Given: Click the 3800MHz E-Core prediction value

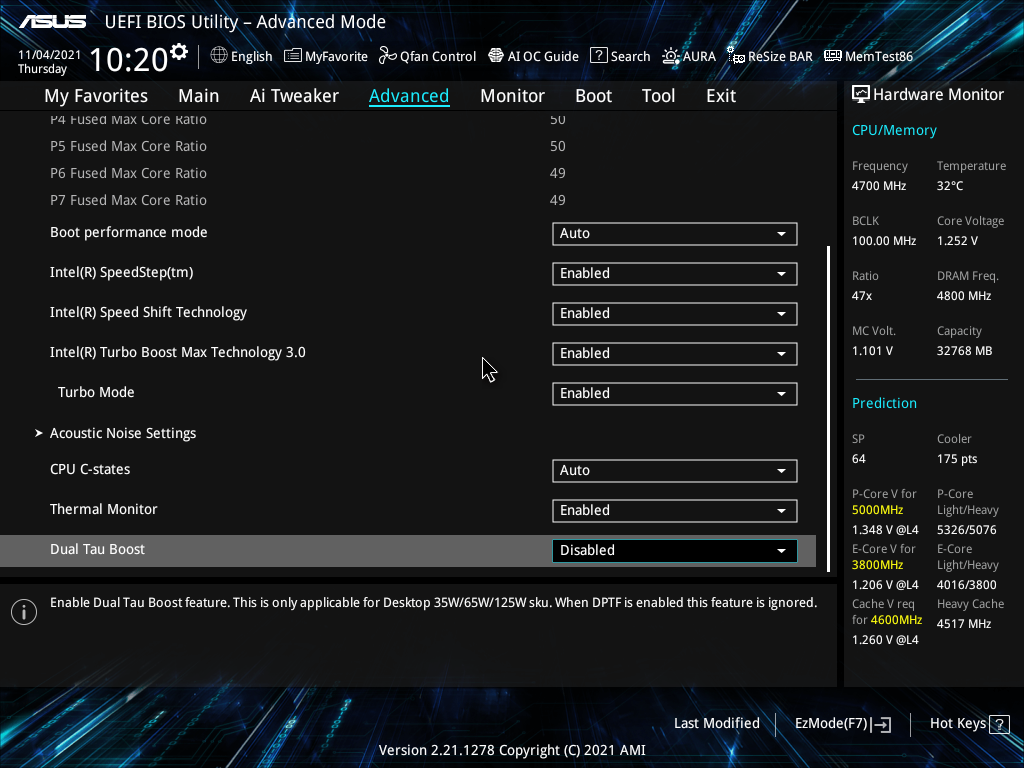Looking at the screenshot, I should pyautogui.click(x=877, y=565).
